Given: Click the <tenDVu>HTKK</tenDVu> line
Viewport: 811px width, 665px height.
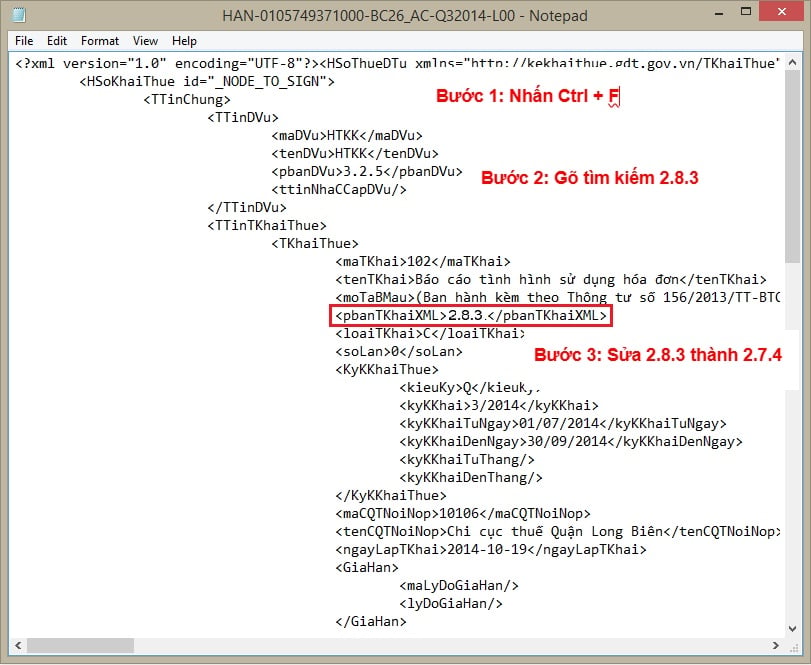Looking at the screenshot, I should [355, 154].
